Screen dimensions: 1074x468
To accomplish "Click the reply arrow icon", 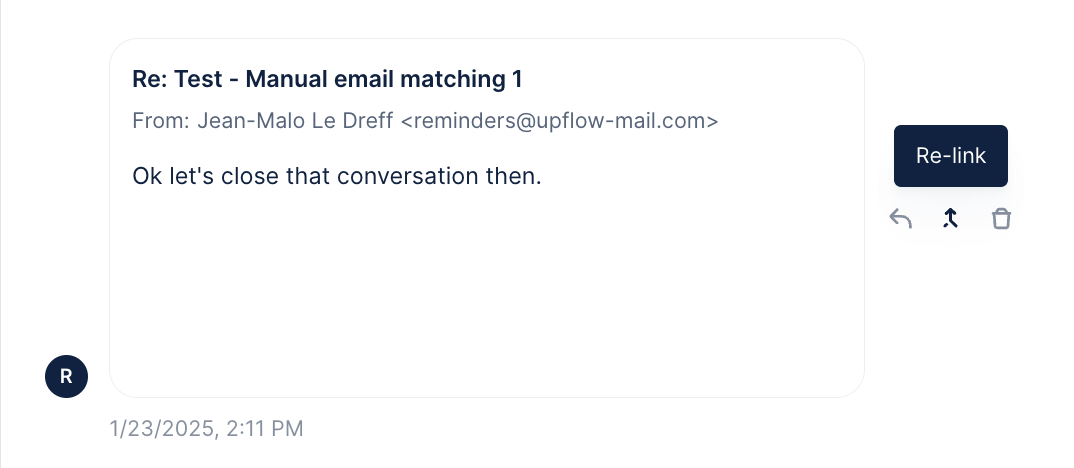I will point(901,219).
